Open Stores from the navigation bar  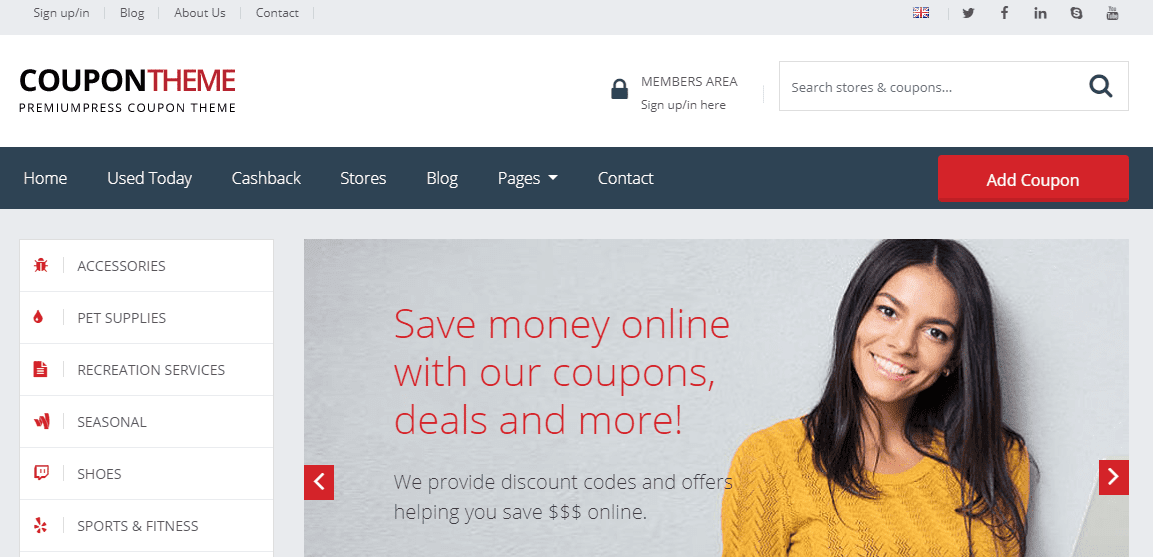363,178
